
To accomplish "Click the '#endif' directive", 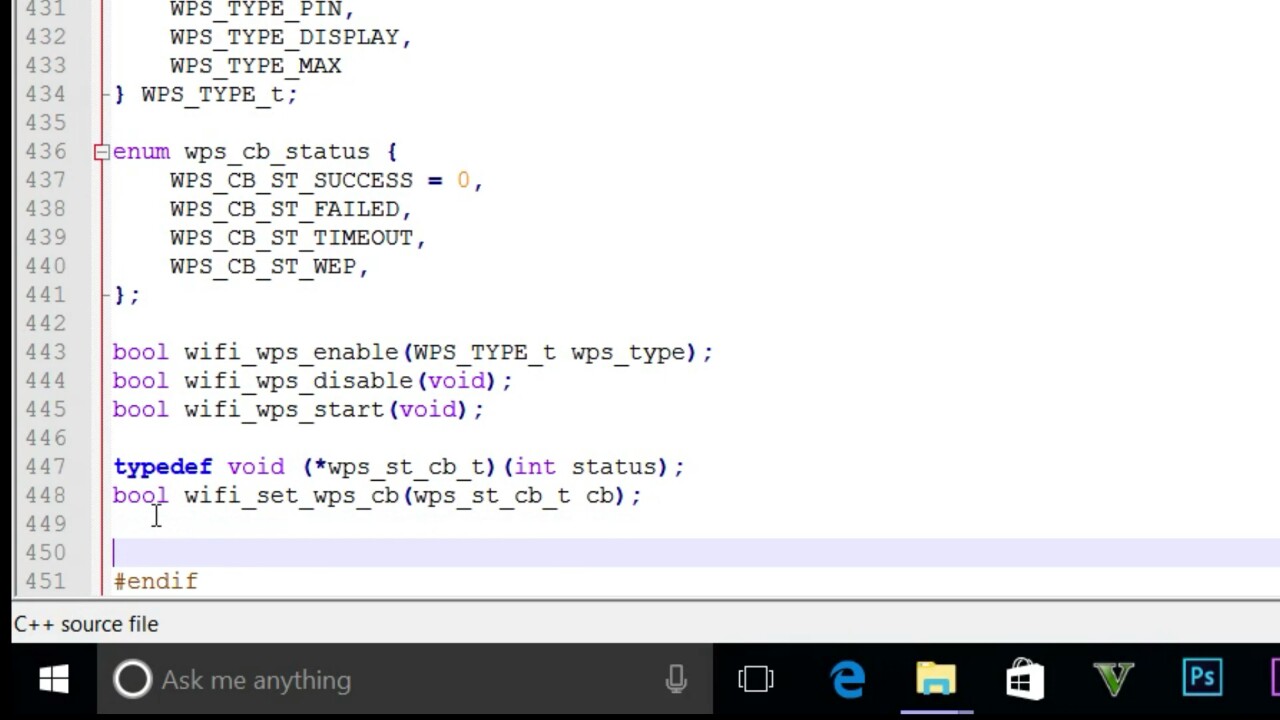I will [156, 582].
